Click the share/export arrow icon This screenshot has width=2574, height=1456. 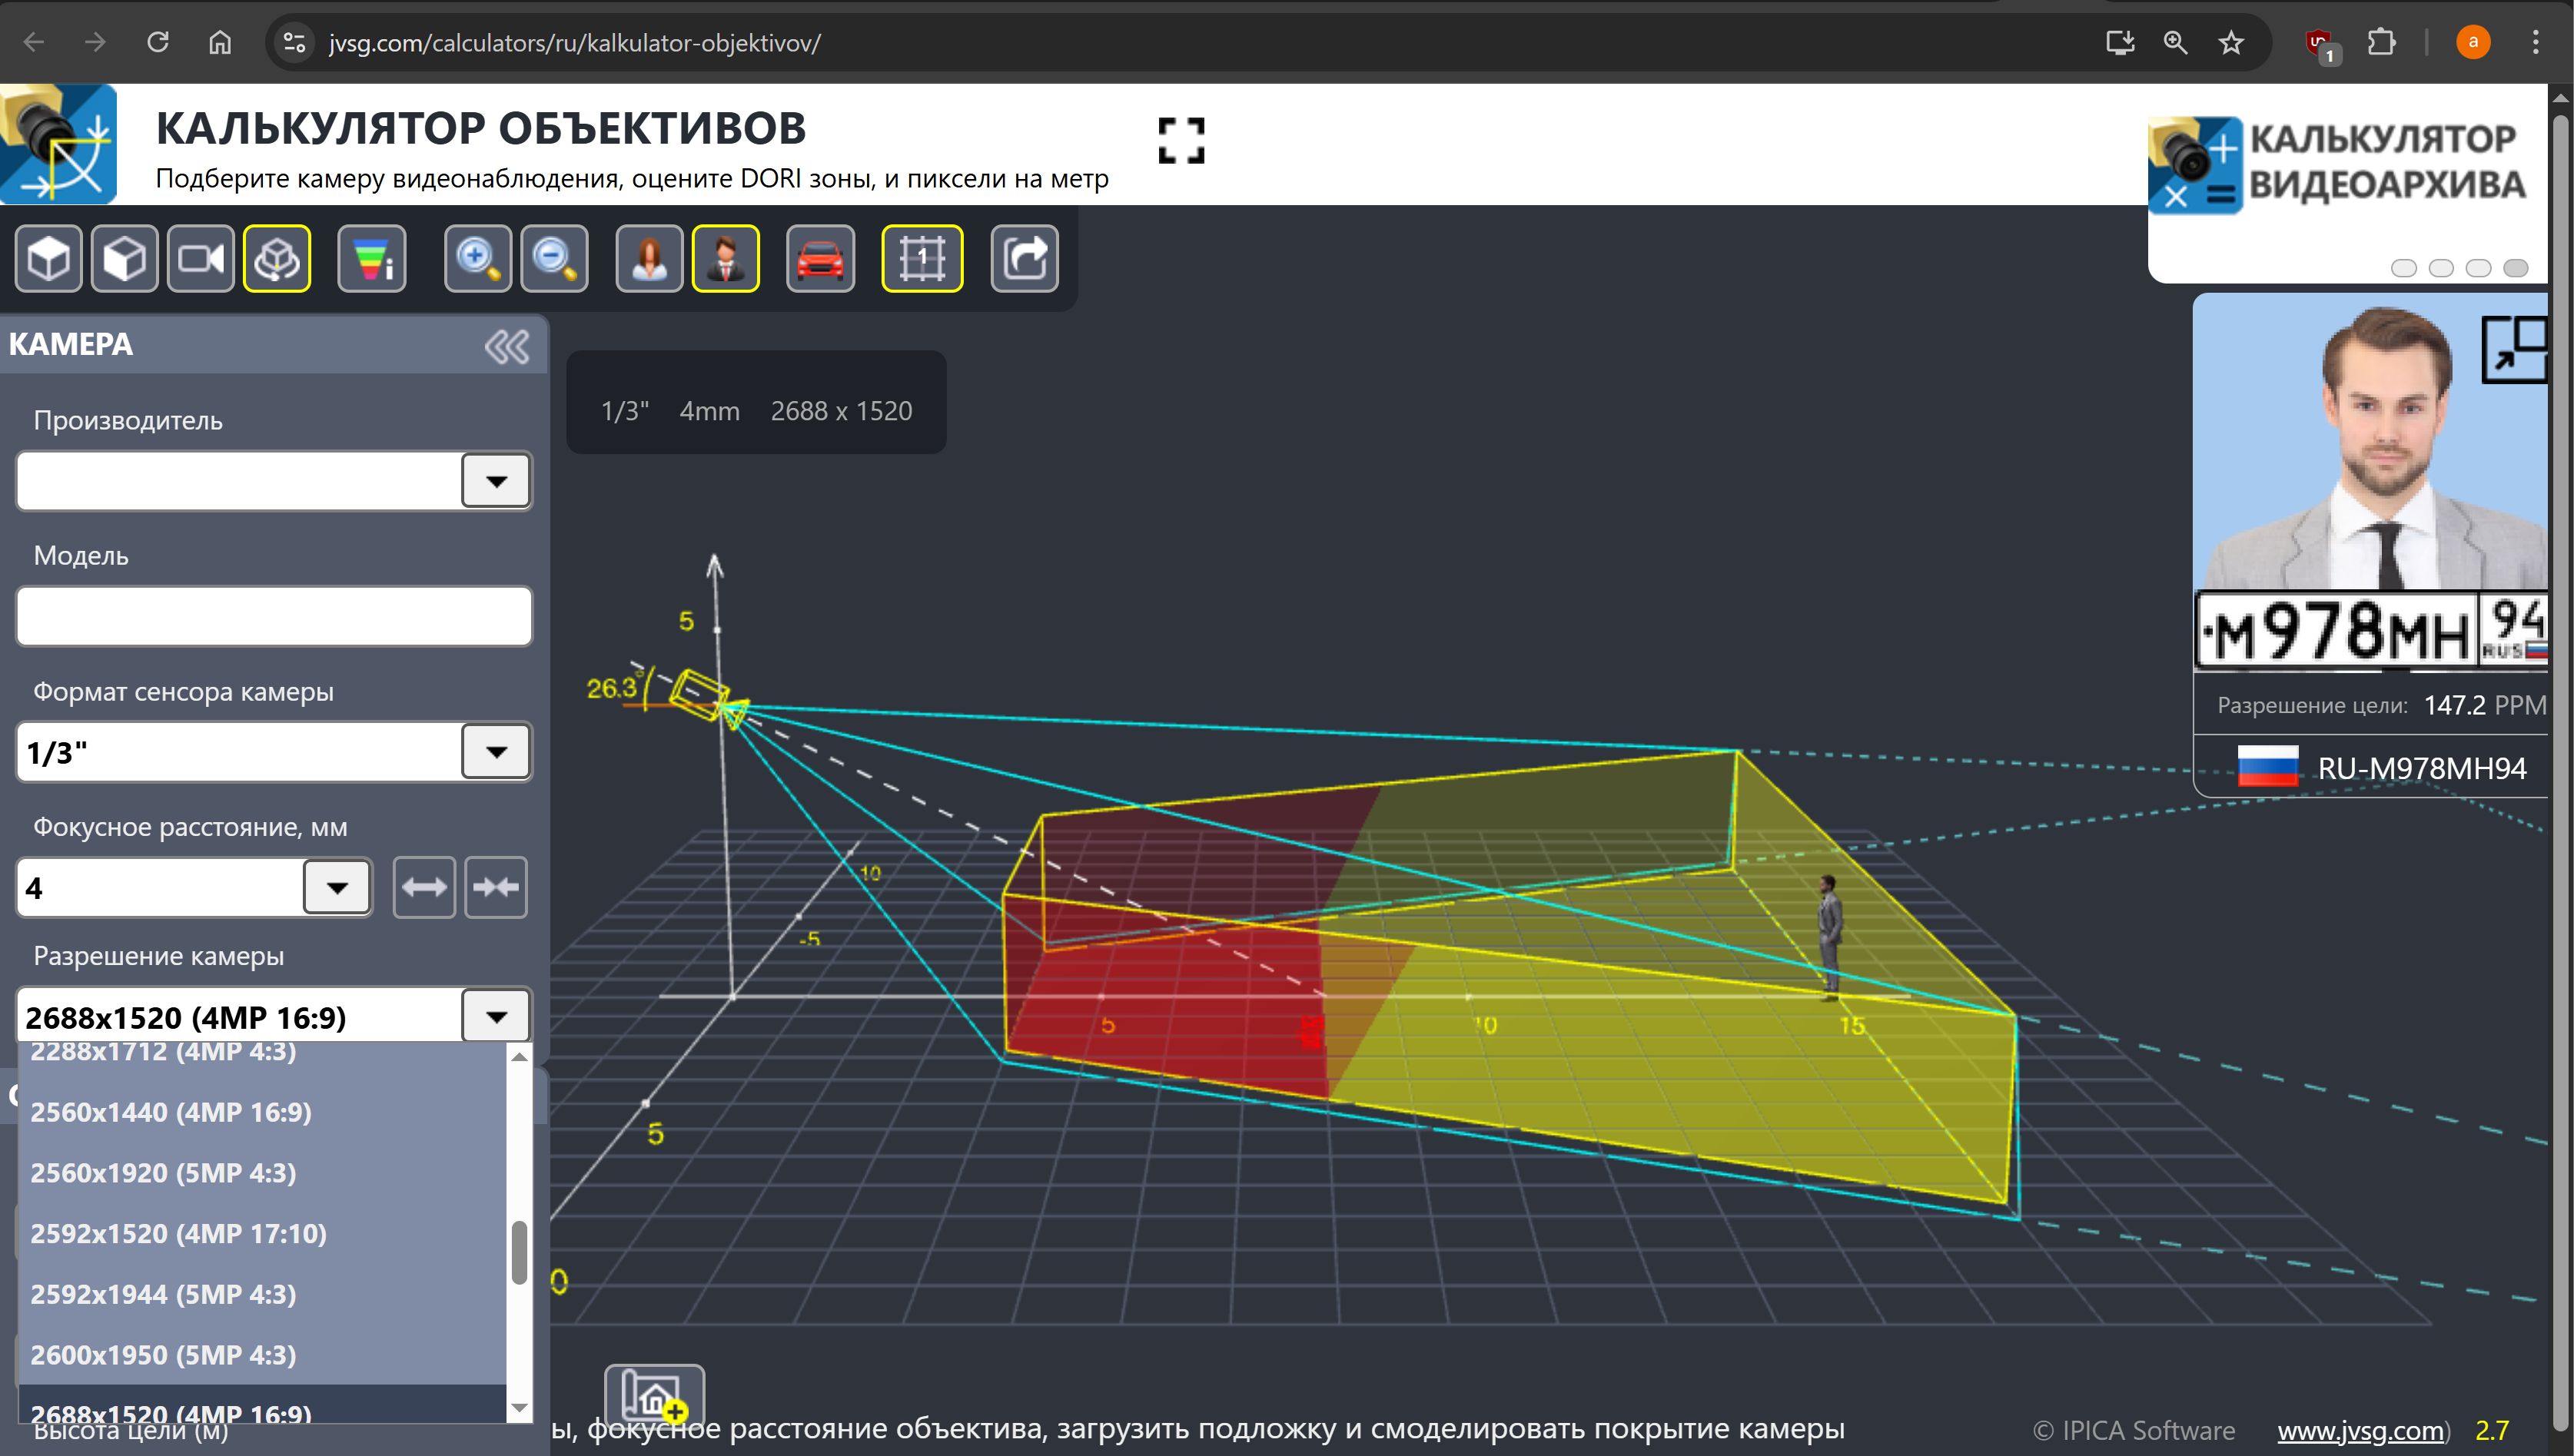pyautogui.click(x=1024, y=260)
